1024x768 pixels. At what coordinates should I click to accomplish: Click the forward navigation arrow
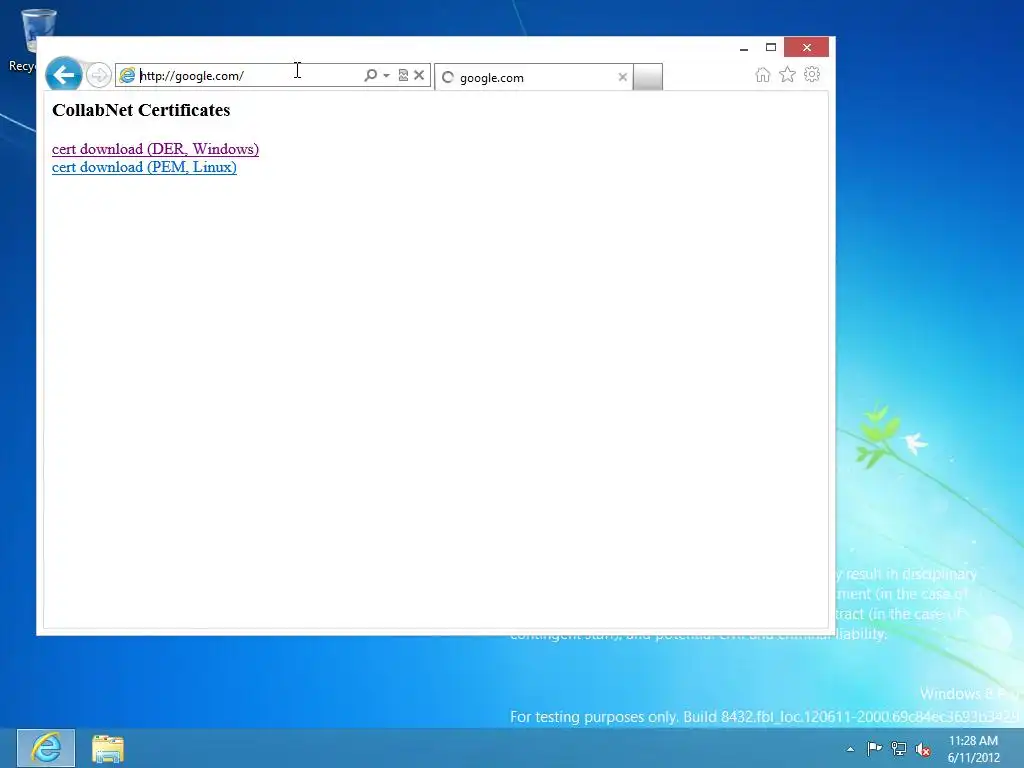pos(99,75)
